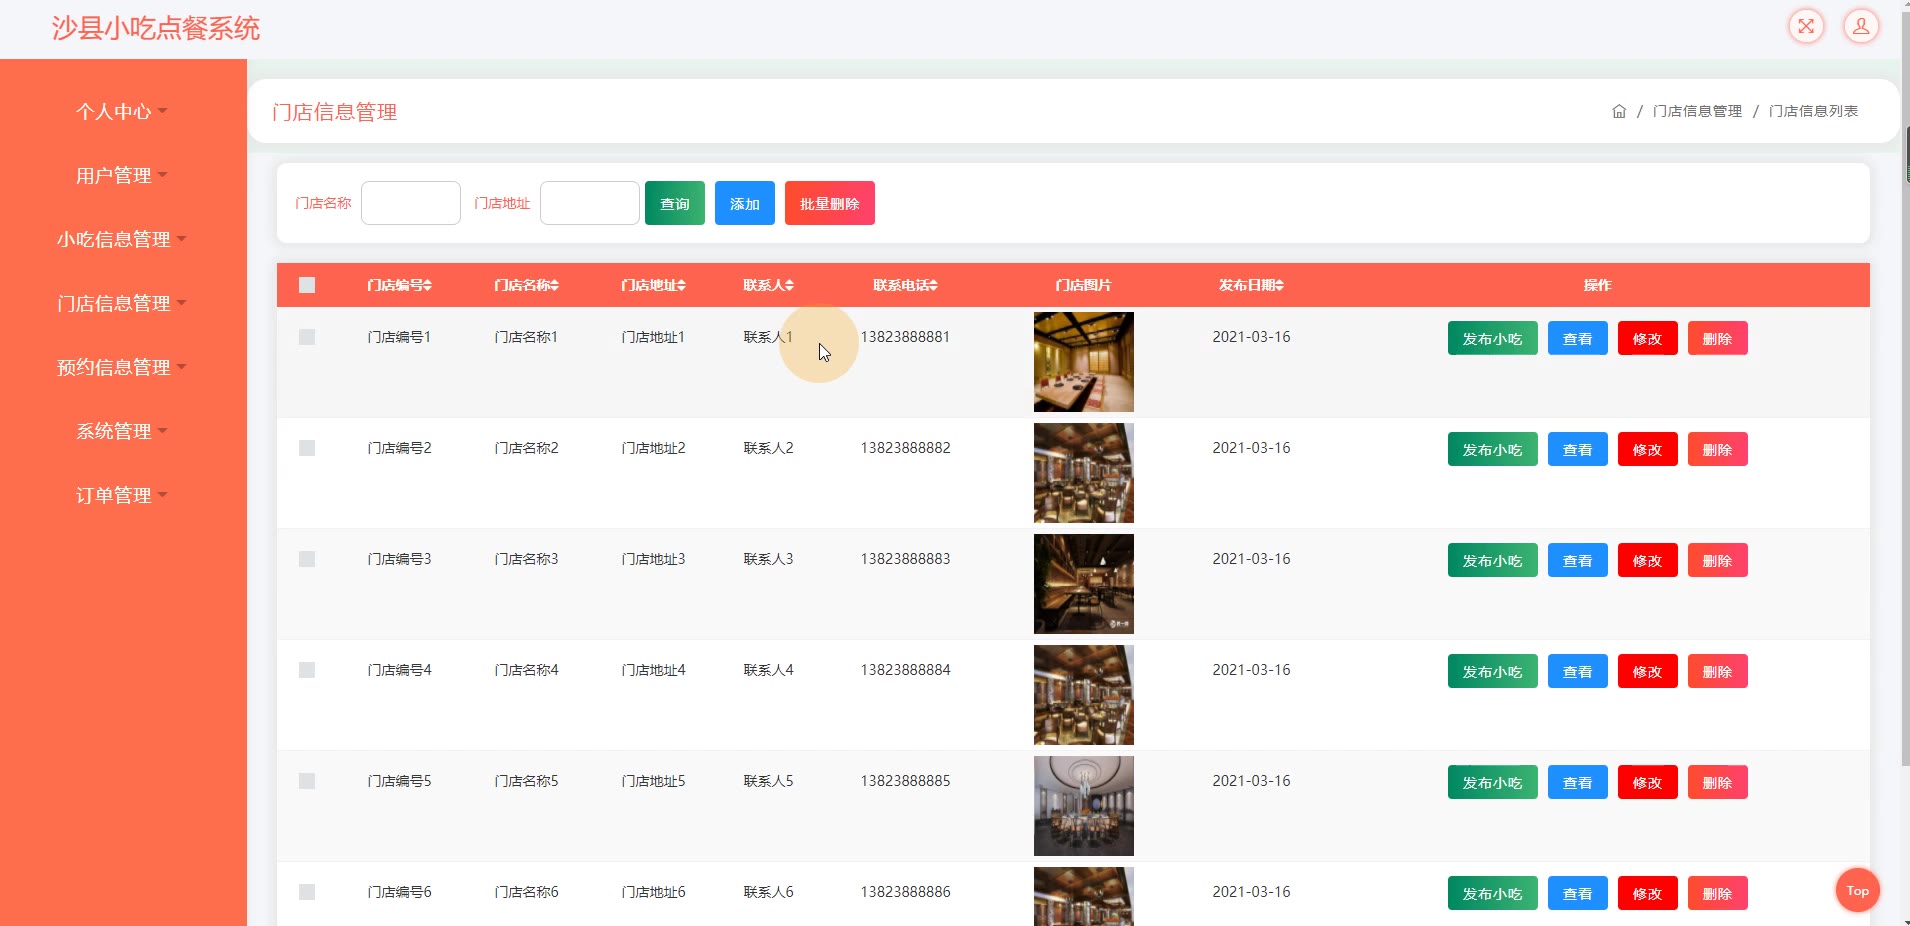Click 门店信息列表 breadcrumb item
This screenshot has width=1910, height=926.
[1813, 111]
